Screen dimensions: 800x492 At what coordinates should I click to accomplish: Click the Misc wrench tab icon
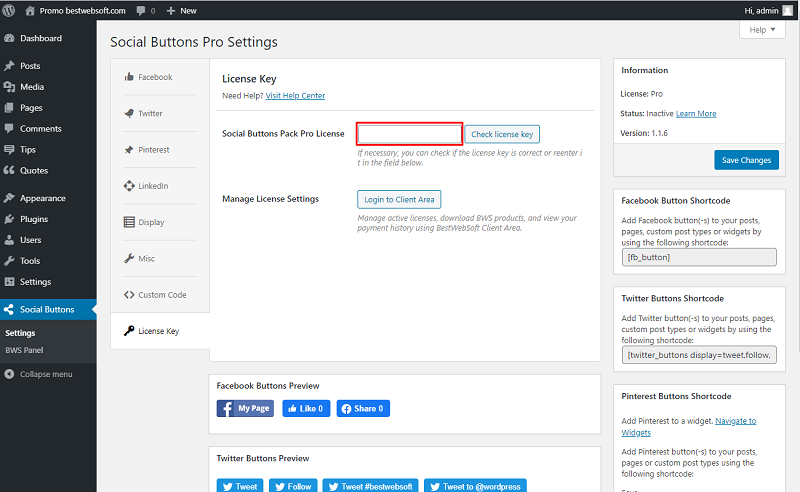pyautogui.click(x=129, y=258)
